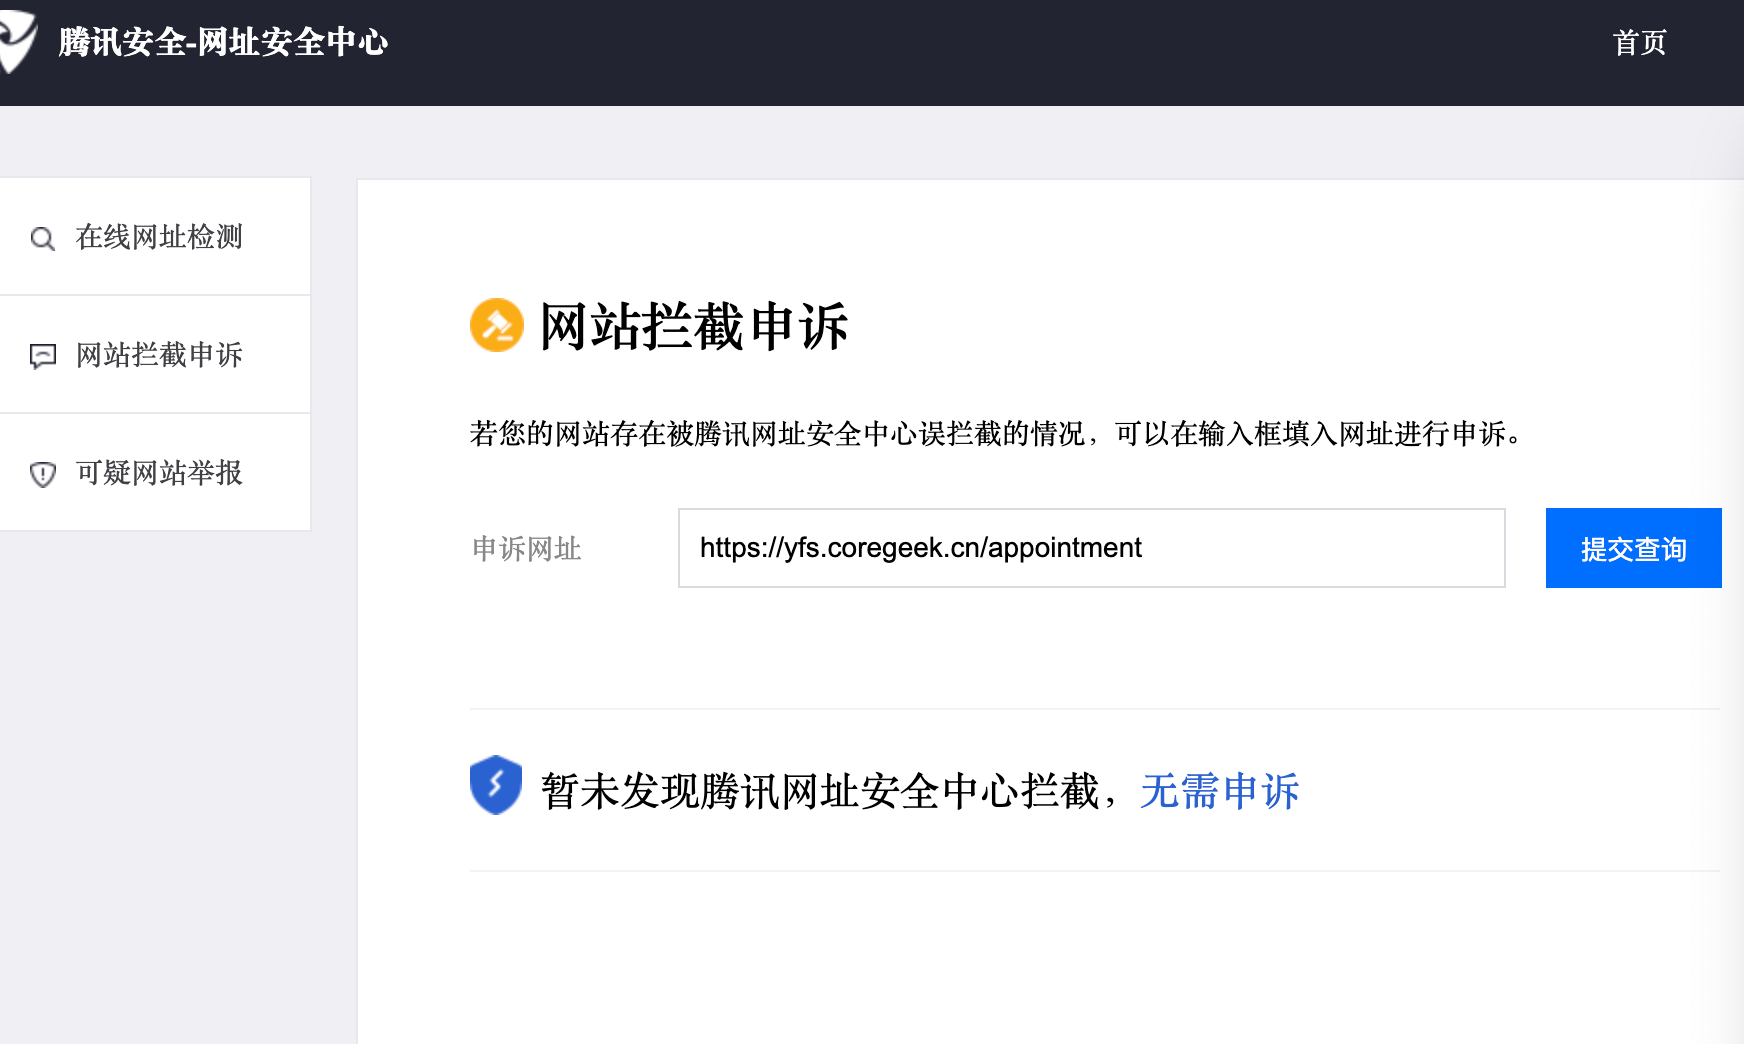The image size is (1744, 1044).
Task: Click the description text starting 若您的网站
Action: [x=997, y=434]
